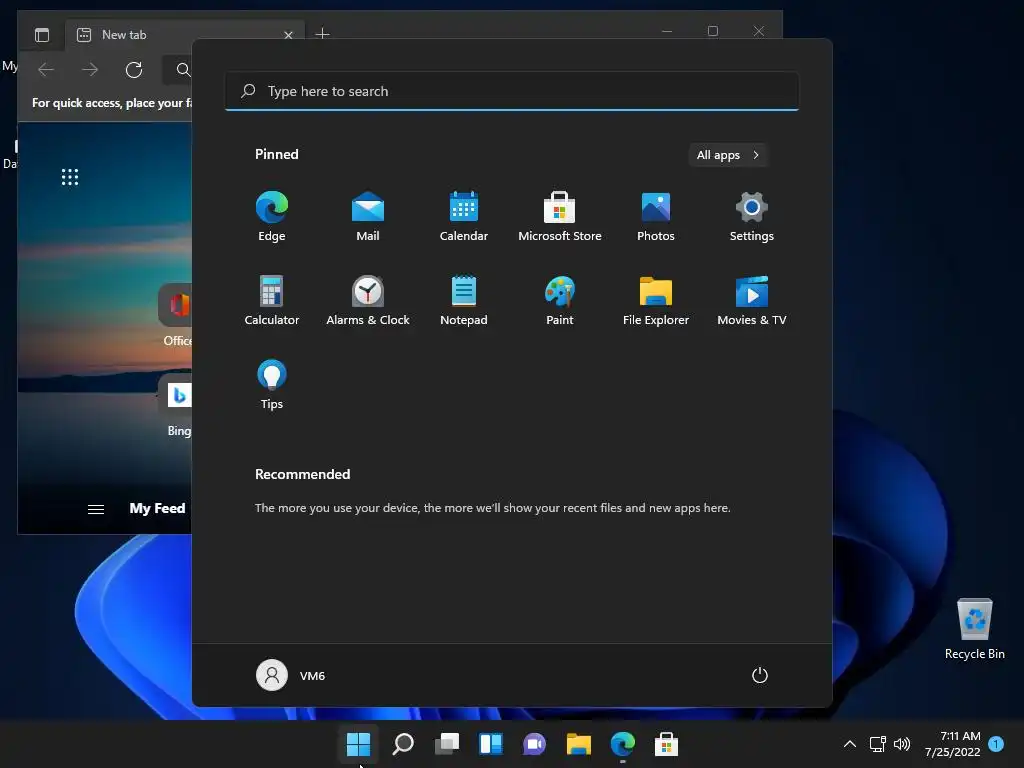Screen dimensions: 1024x768
Task: Open File Explorer from Start's pinned apps
Action: [x=656, y=300]
